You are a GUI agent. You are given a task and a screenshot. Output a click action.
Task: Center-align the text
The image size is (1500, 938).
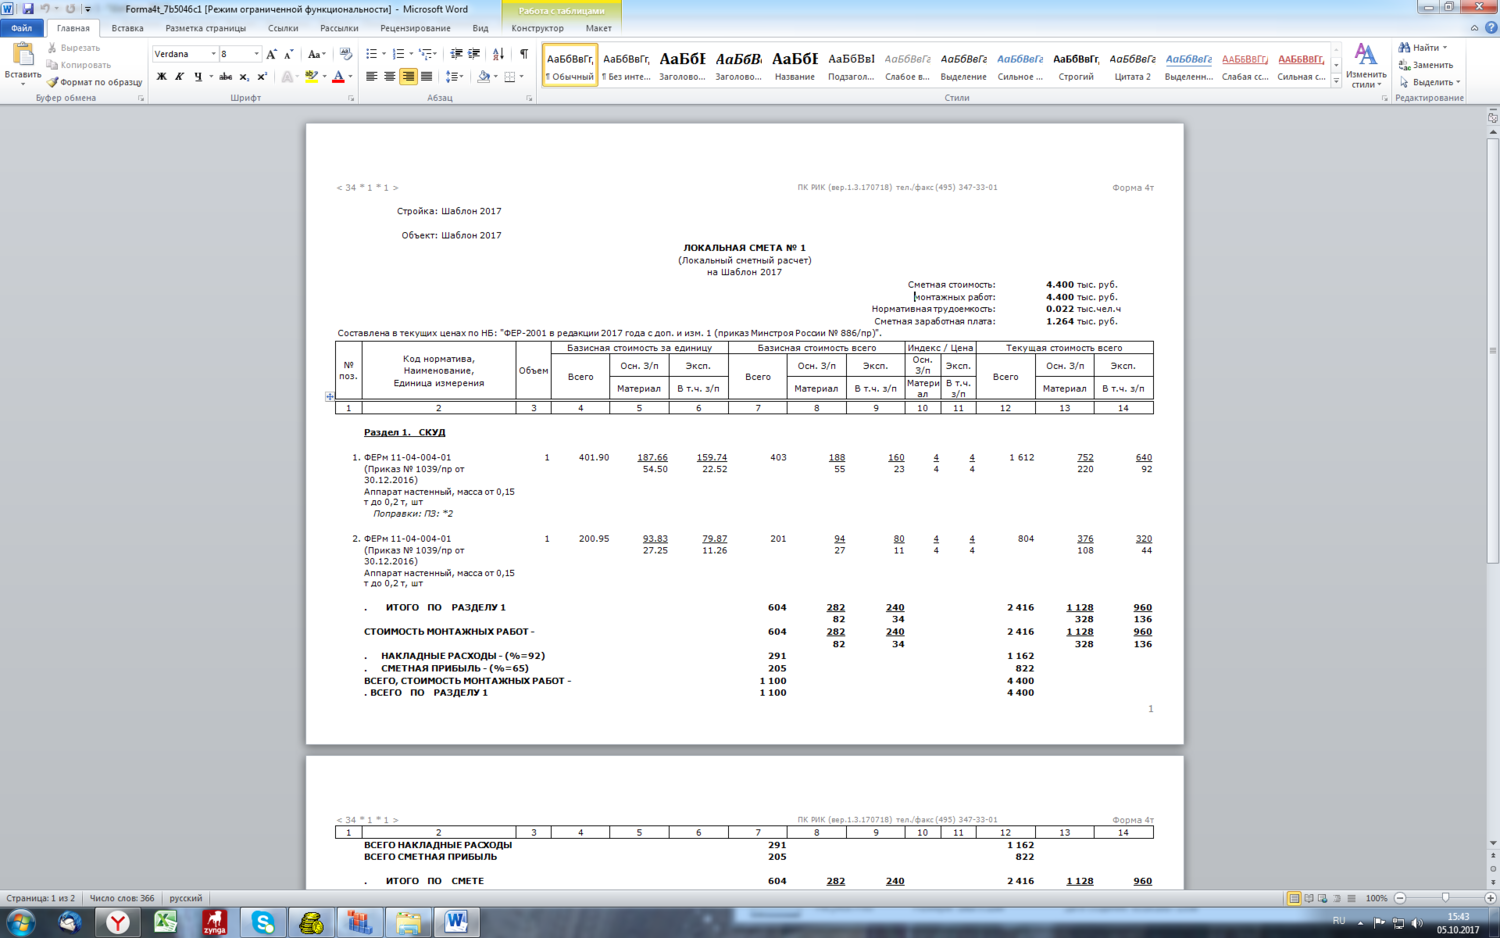[390, 77]
